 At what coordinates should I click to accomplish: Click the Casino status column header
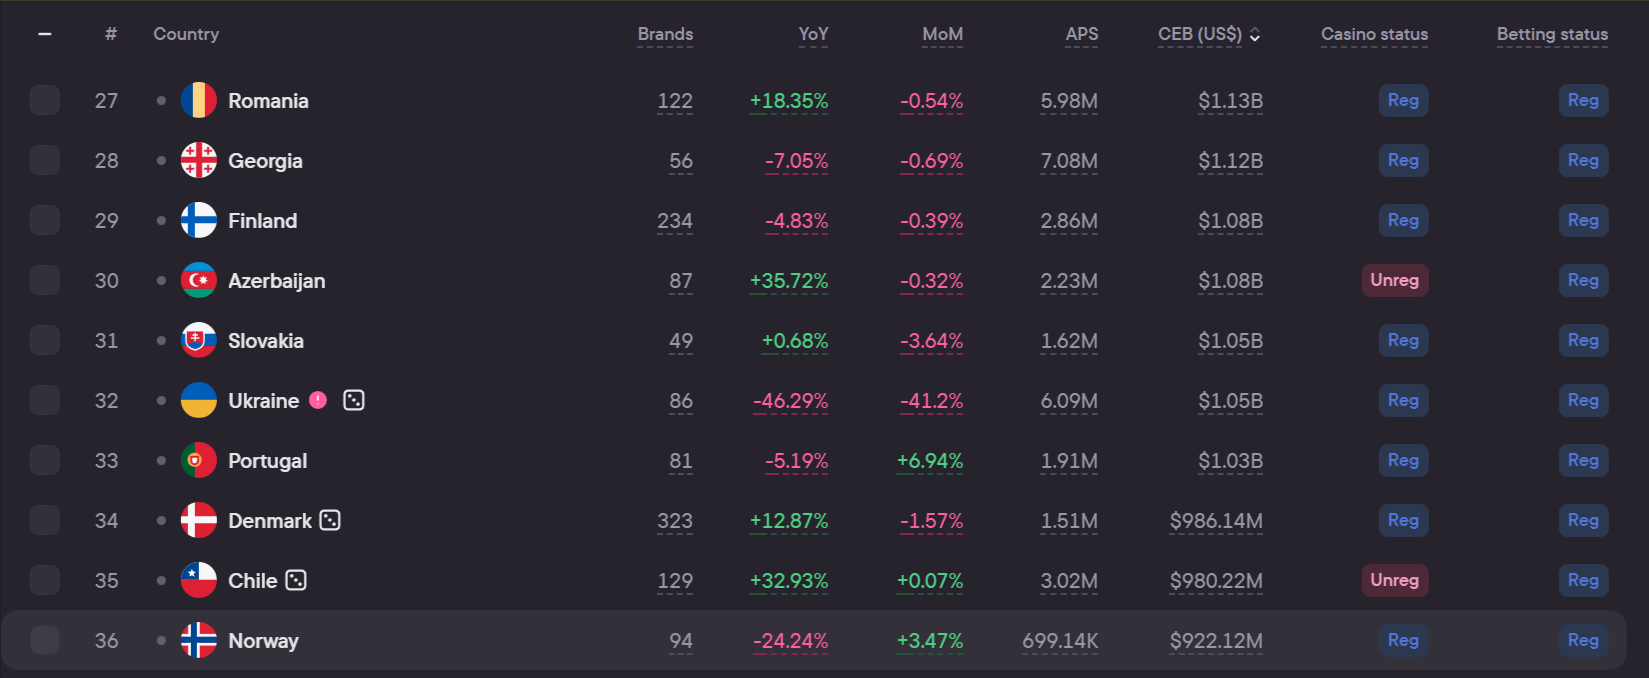tap(1374, 34)
